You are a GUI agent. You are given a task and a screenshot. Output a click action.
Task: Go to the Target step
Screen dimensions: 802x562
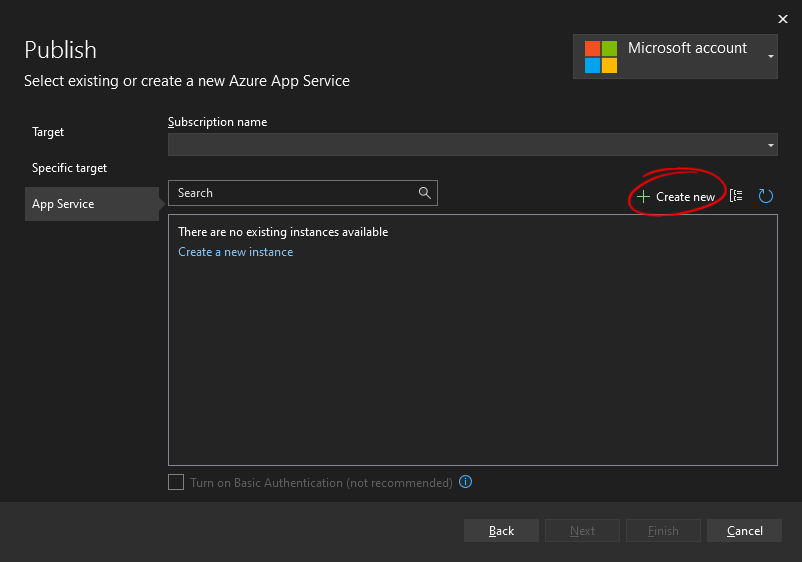click(48, 132)
